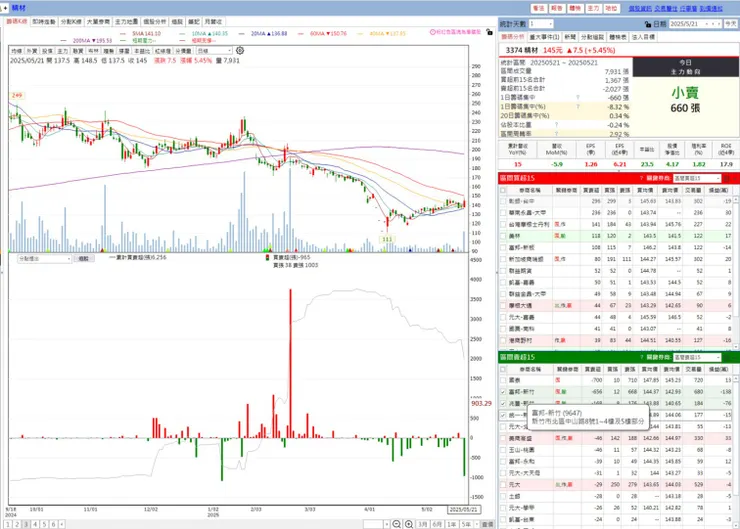This screenshot has height=529, width=740.
Task: Open the 新聞 tab in right panel
Action: coord(570,37)
